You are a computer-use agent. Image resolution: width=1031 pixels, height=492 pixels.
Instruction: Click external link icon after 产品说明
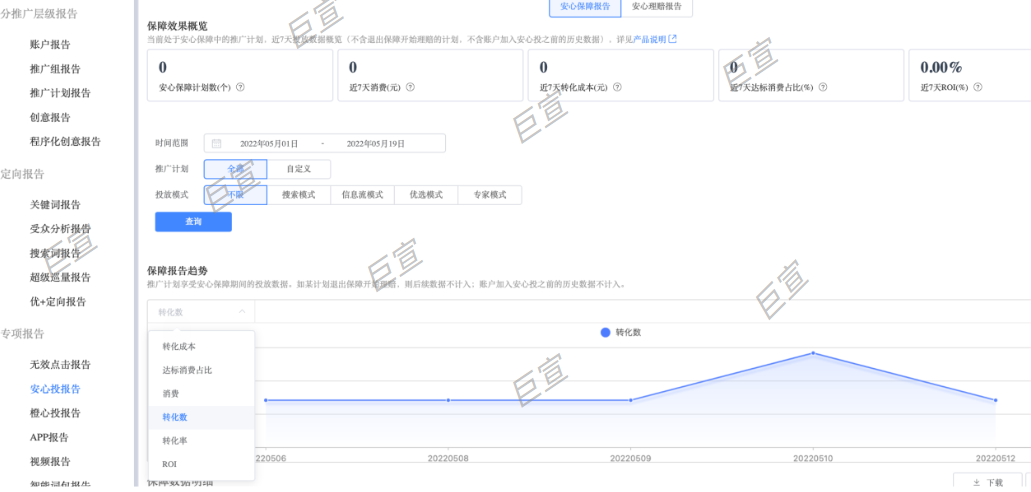(672, 39)
